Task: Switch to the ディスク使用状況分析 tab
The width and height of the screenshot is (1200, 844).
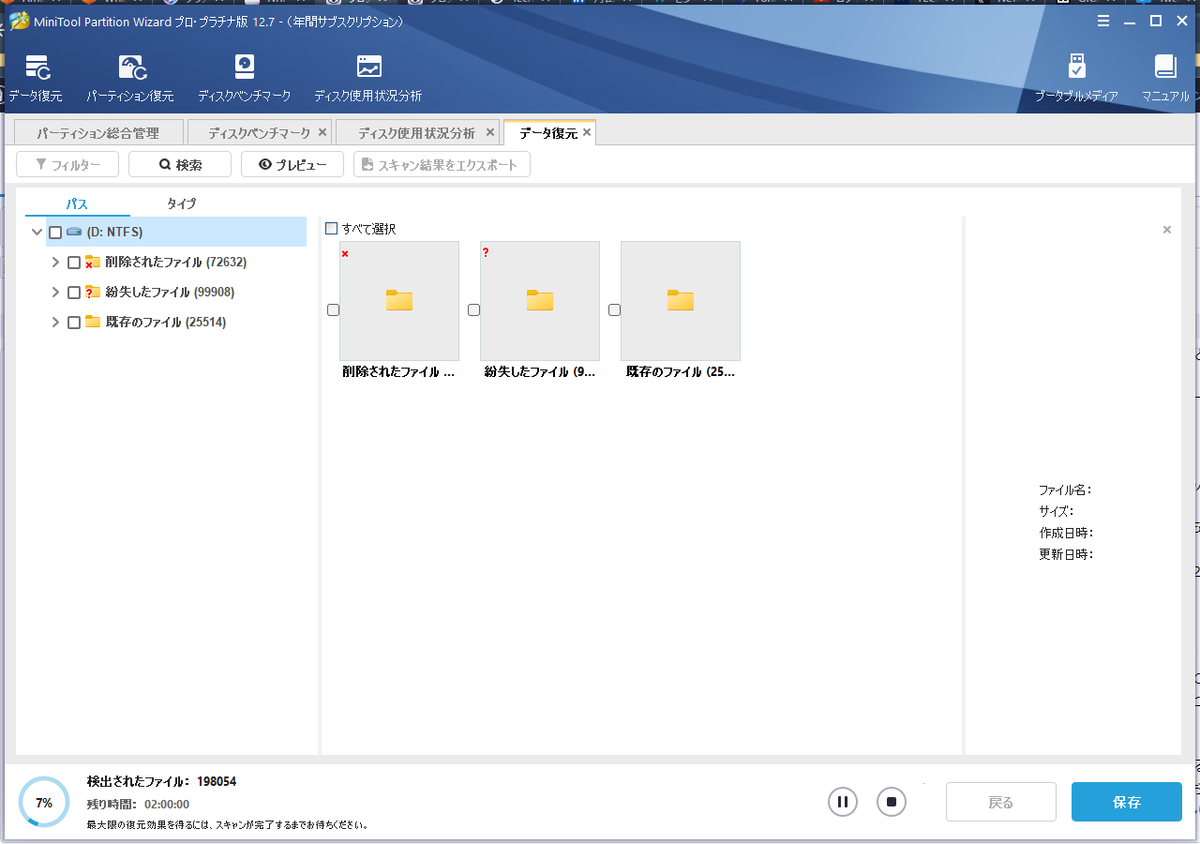Action: coord(416,133)
